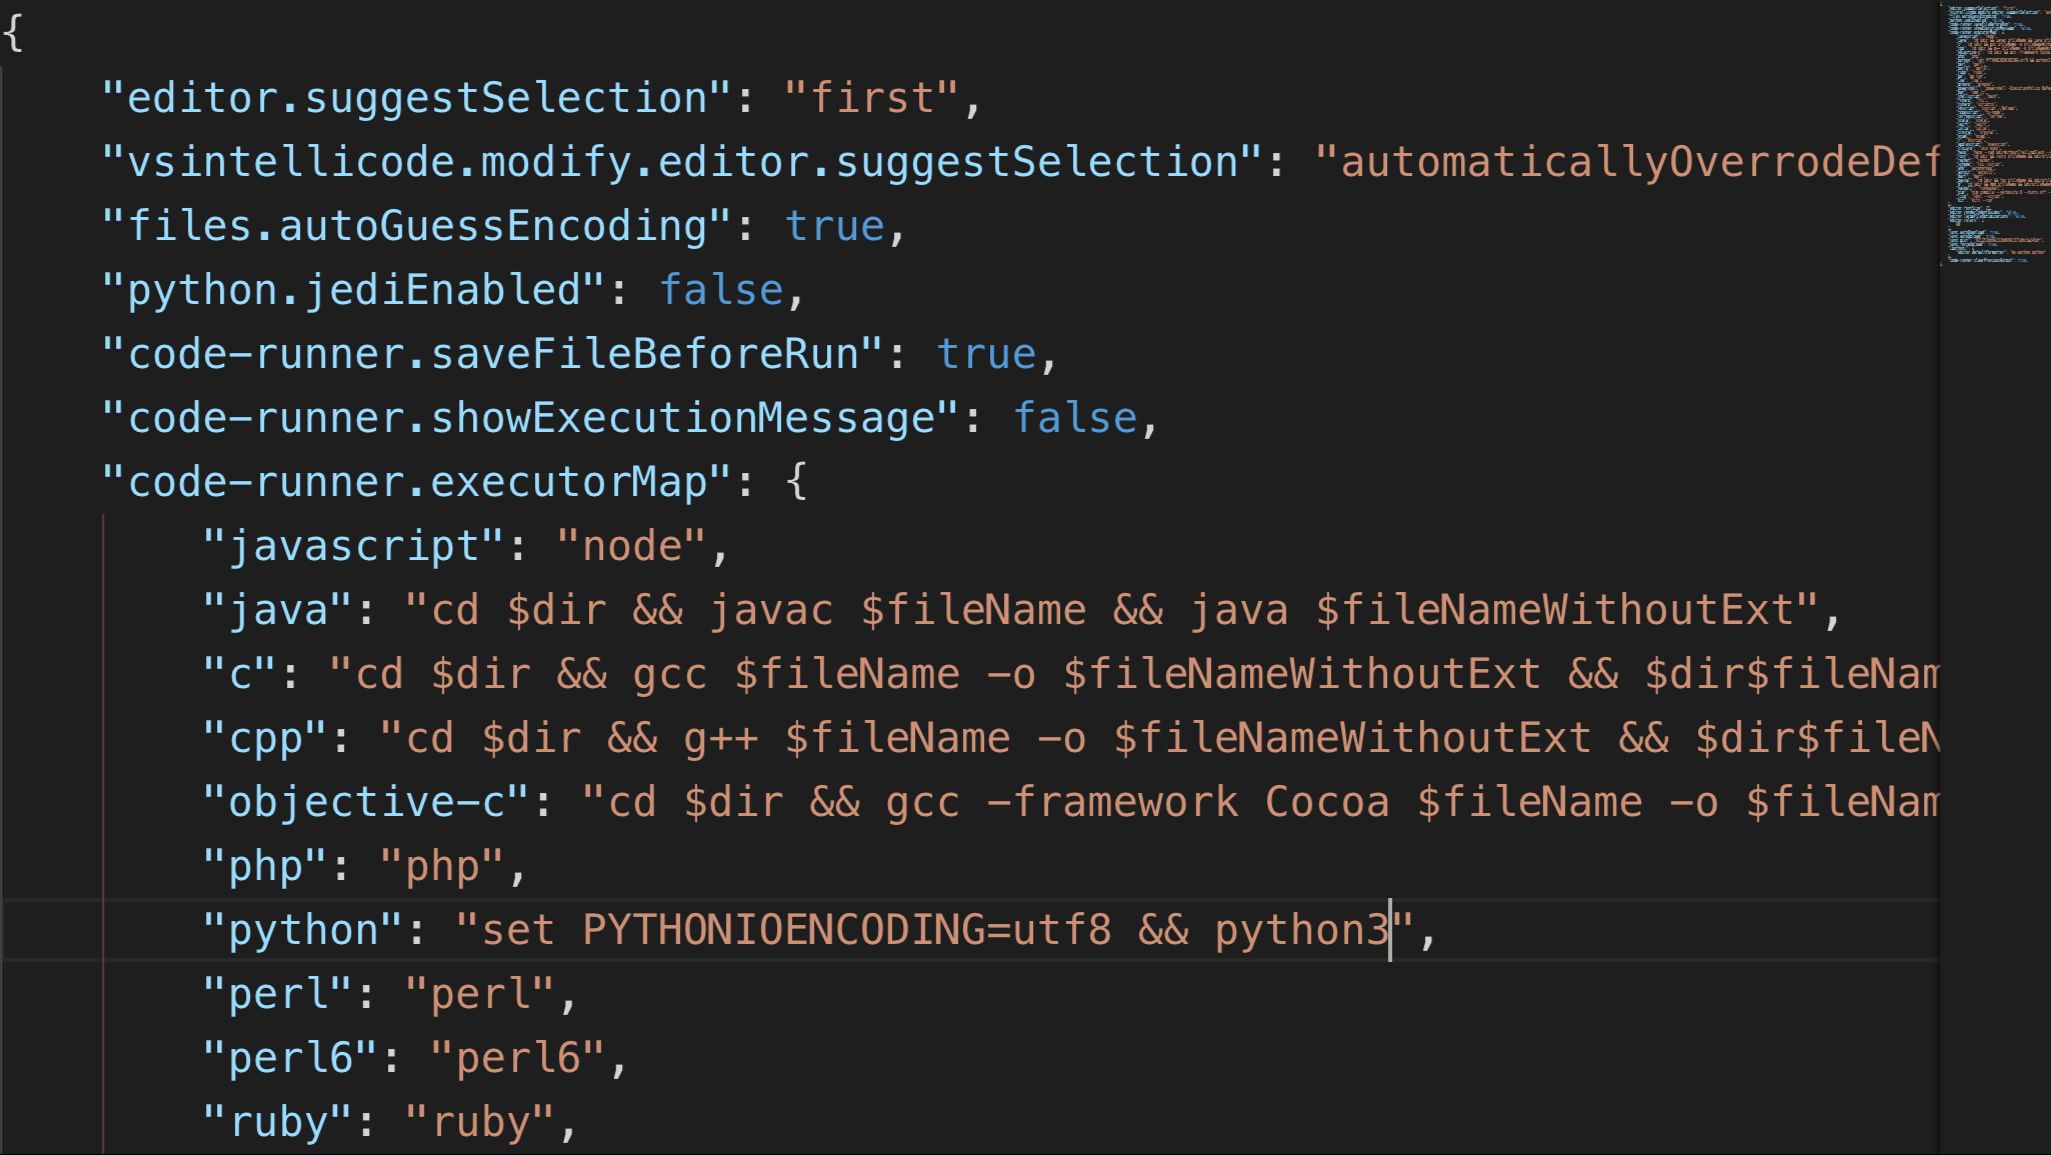The width and height of the screenshot is (2051, 1155).
Task: Select the value "first"
Action: pyautogui.click(x=870, y=97)
